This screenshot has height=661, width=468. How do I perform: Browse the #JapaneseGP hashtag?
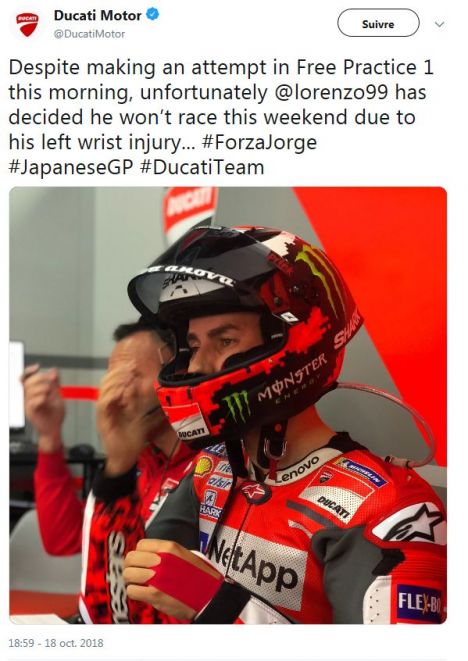[71, 167]
